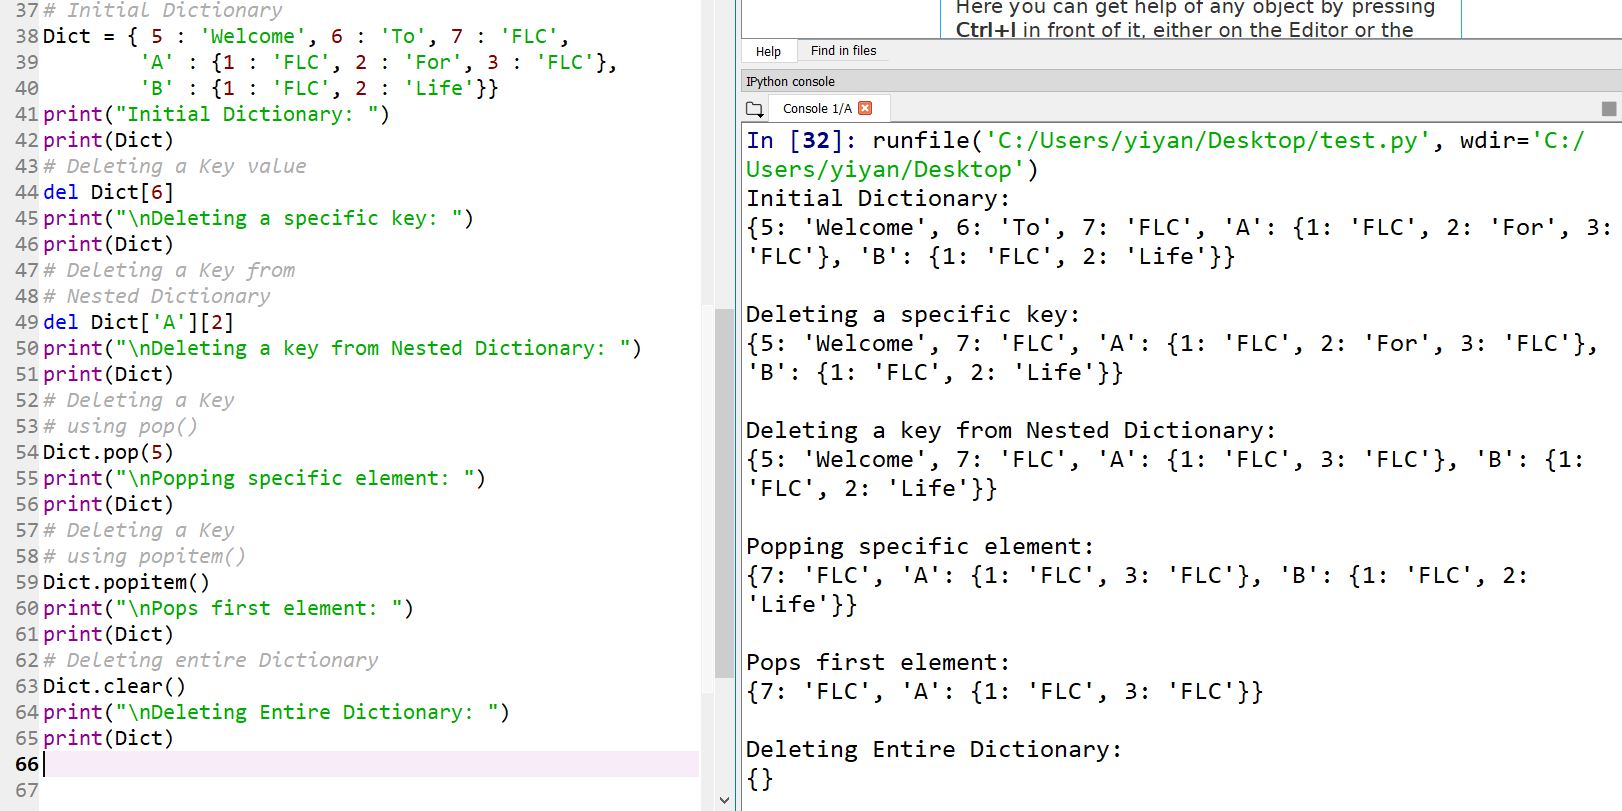Click the Dict.popitem() statement in the editor

coord(126,582)
